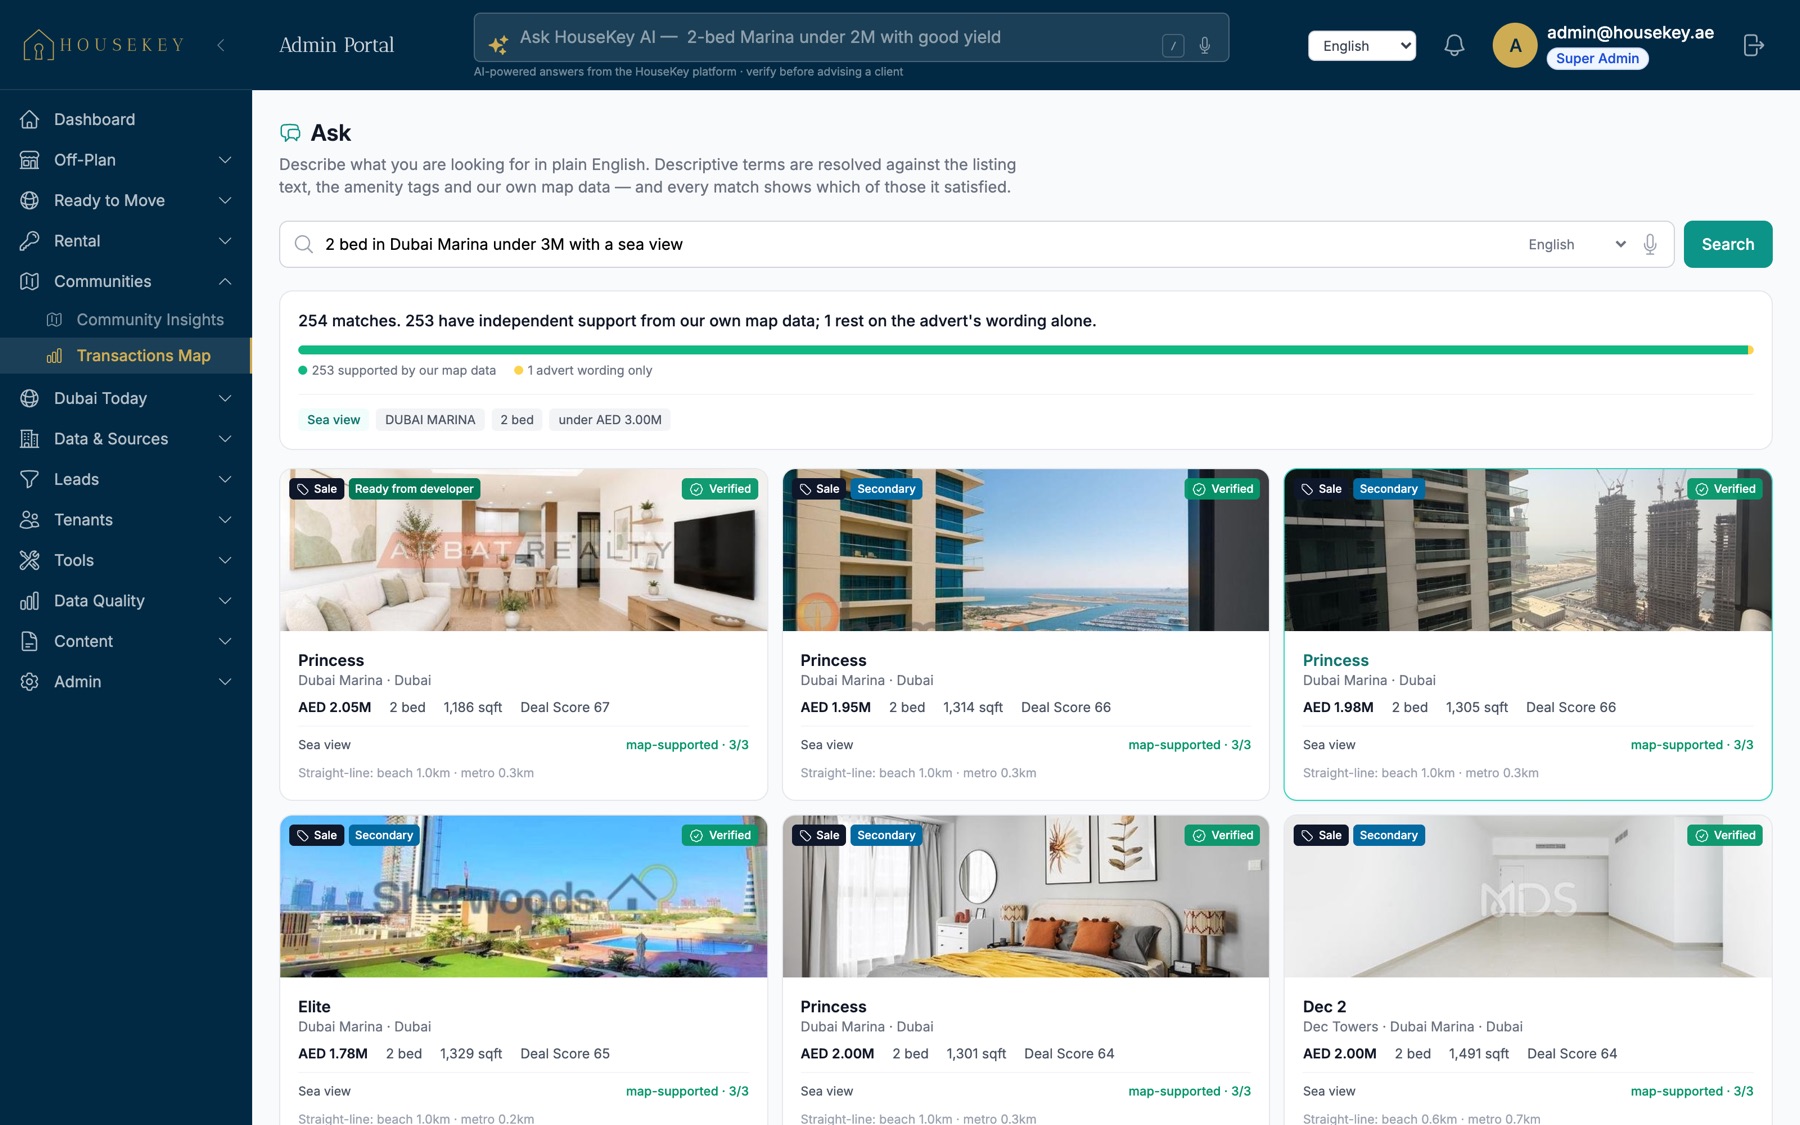The height and width of the screenshot is (1125, 1800).
Task: Click the 1 advert wording only legend
Action: 583,371
